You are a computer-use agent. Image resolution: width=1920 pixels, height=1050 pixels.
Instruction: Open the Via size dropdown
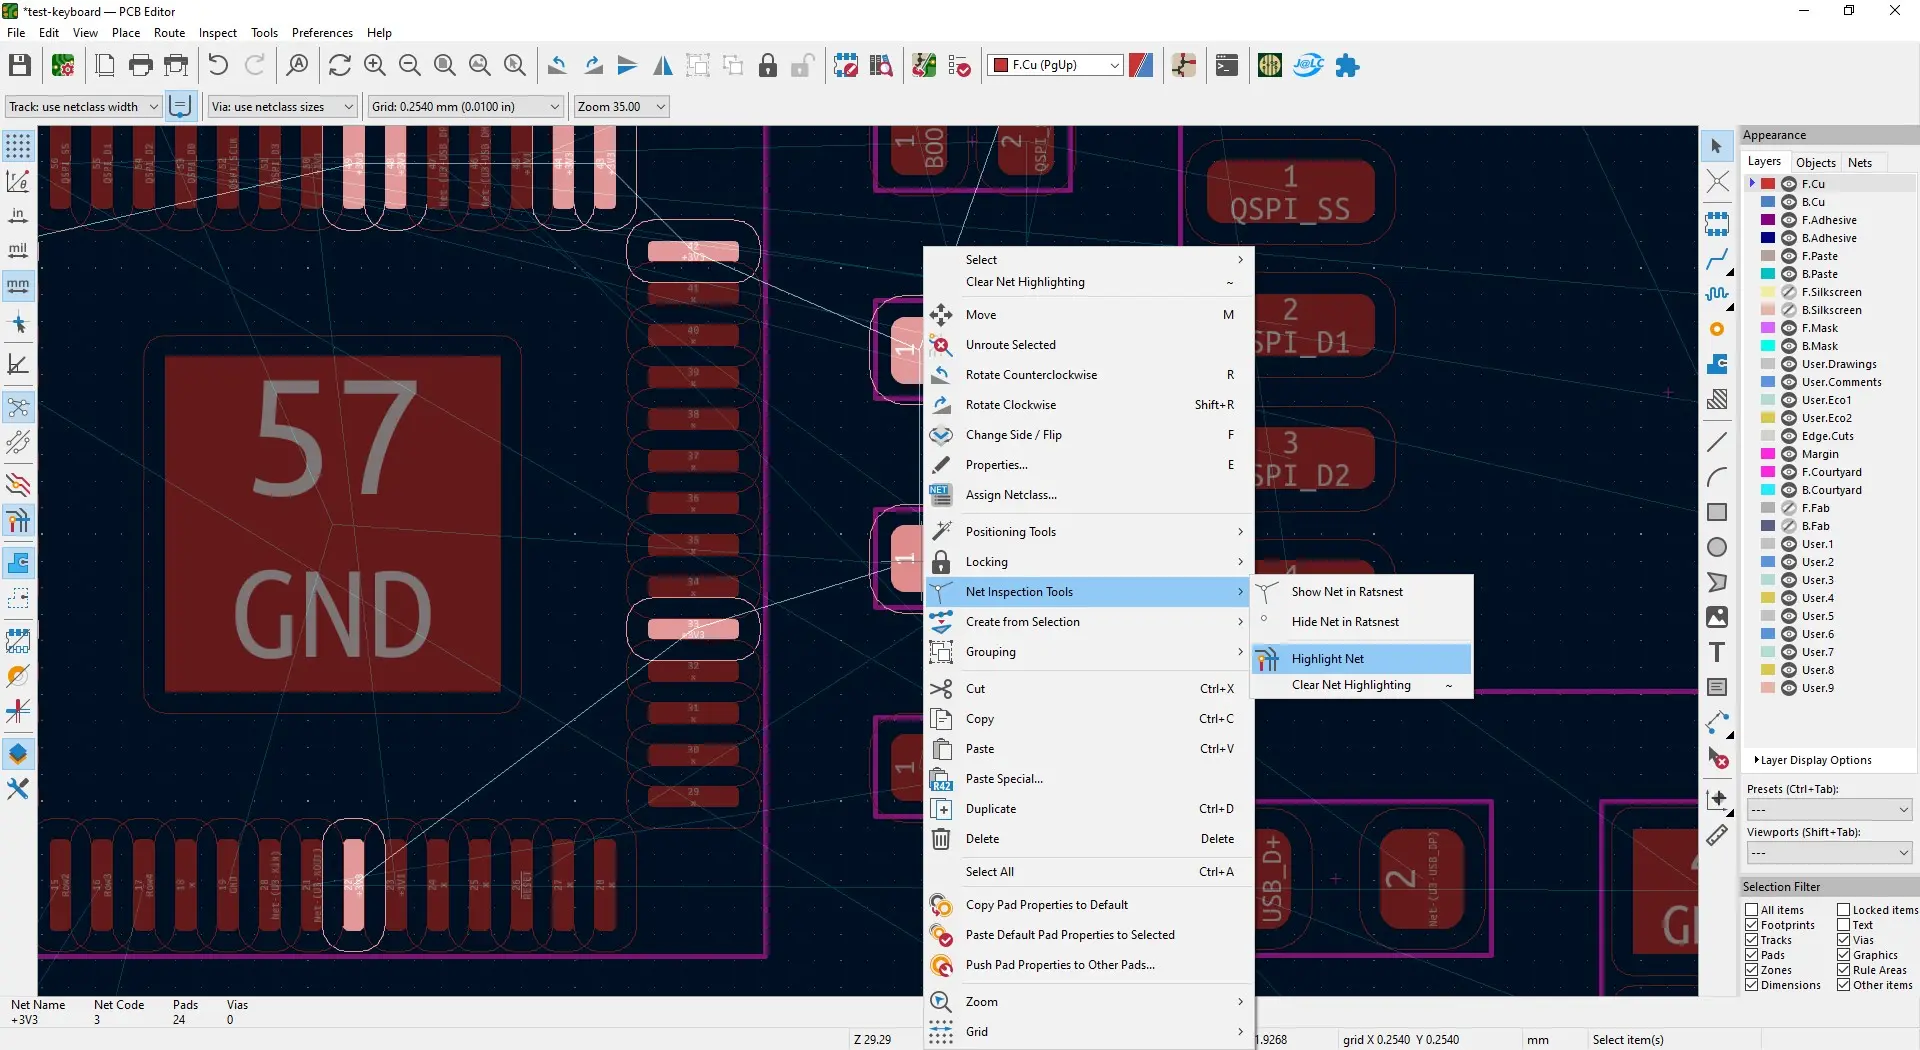tap(283, 107)
